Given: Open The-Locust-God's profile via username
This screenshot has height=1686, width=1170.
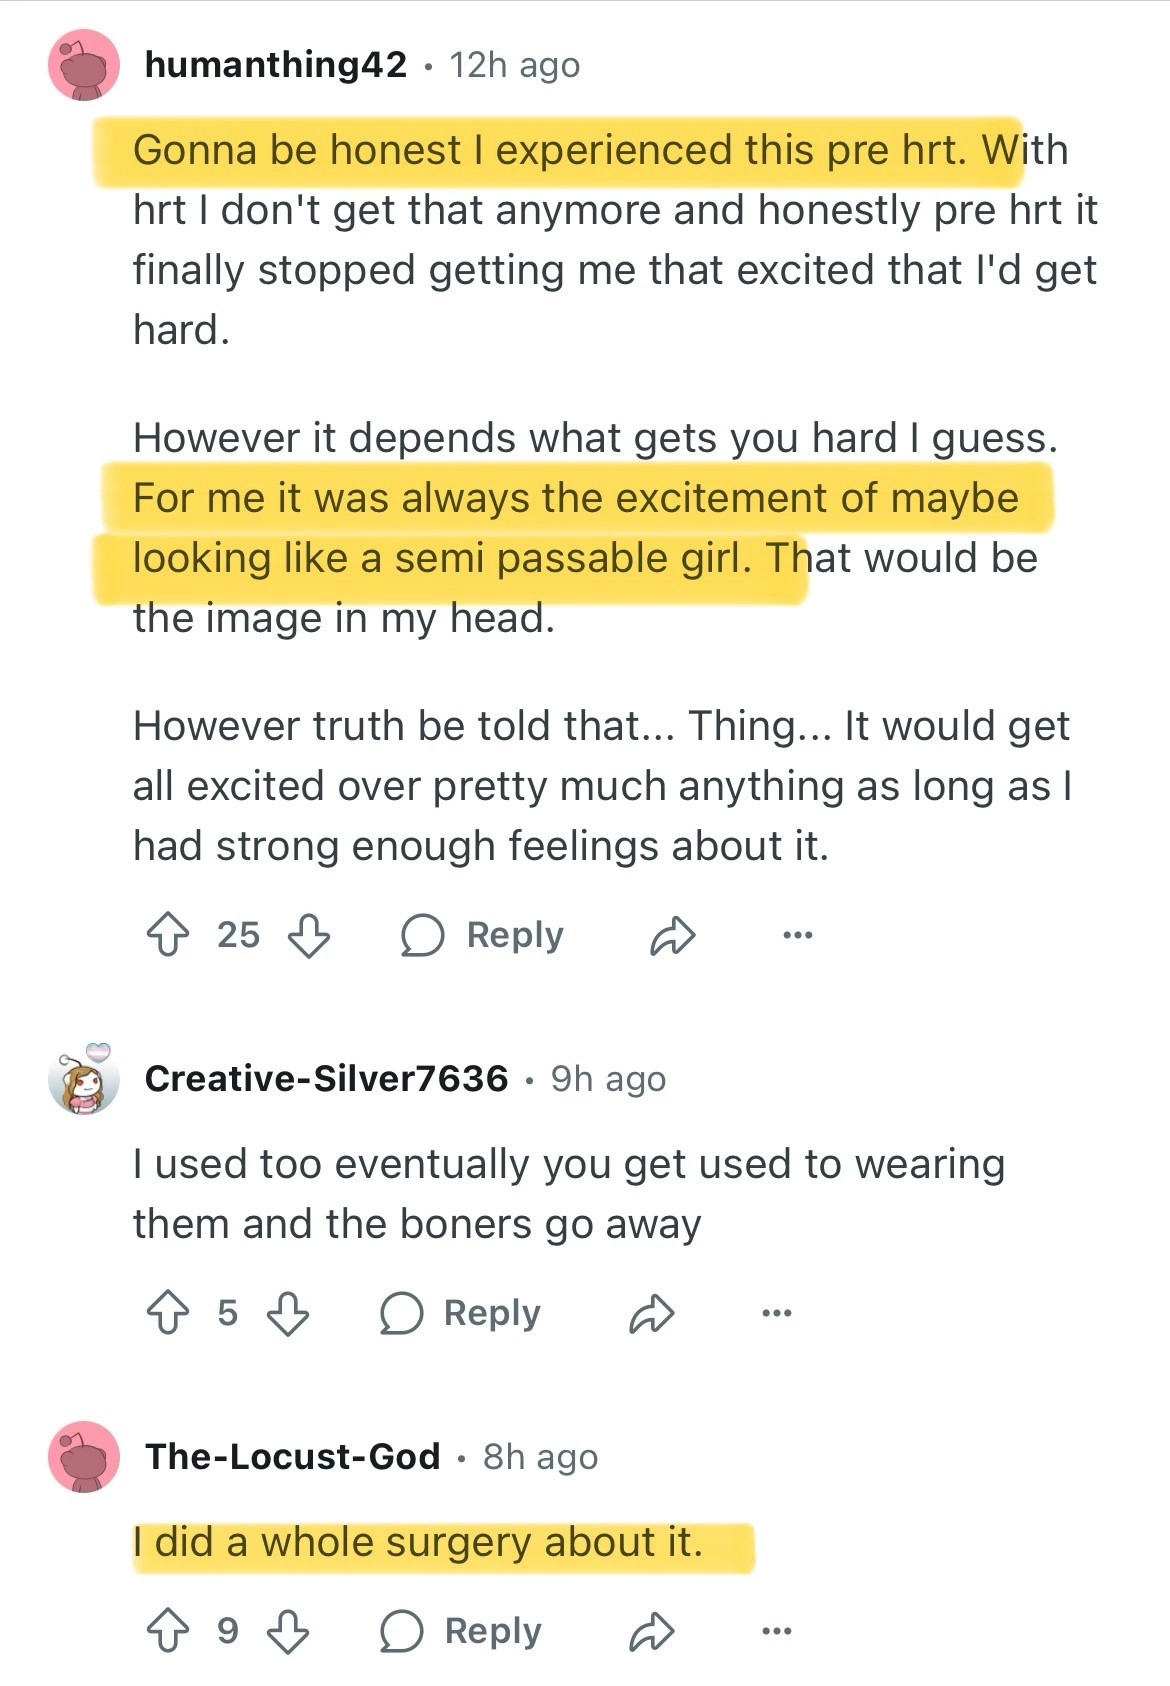Looking at the screenshot, I should (292, 1457).
